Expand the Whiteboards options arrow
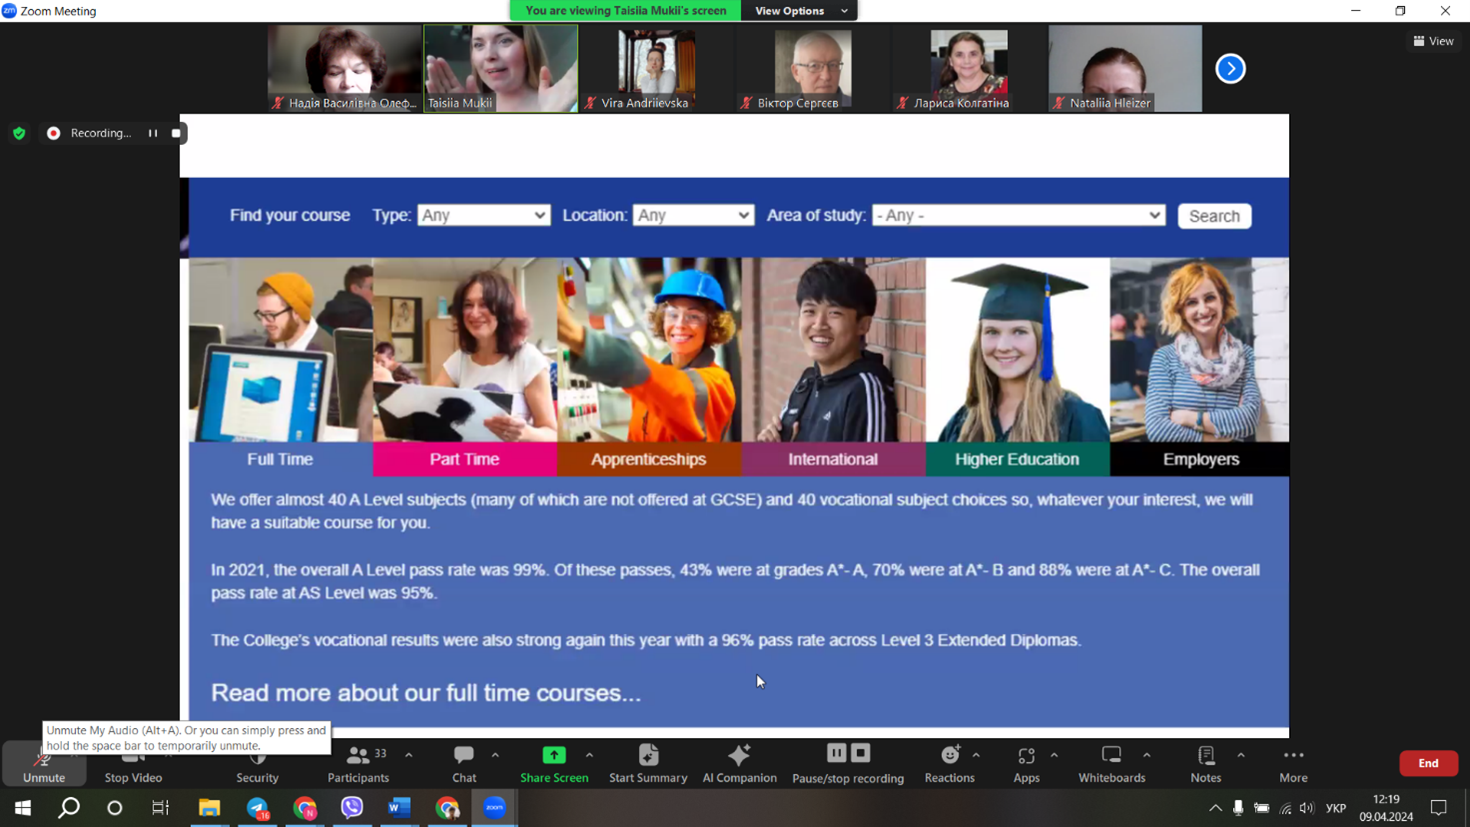The height and width of the screenshot is (827, 1470). tap(1147, 756)
